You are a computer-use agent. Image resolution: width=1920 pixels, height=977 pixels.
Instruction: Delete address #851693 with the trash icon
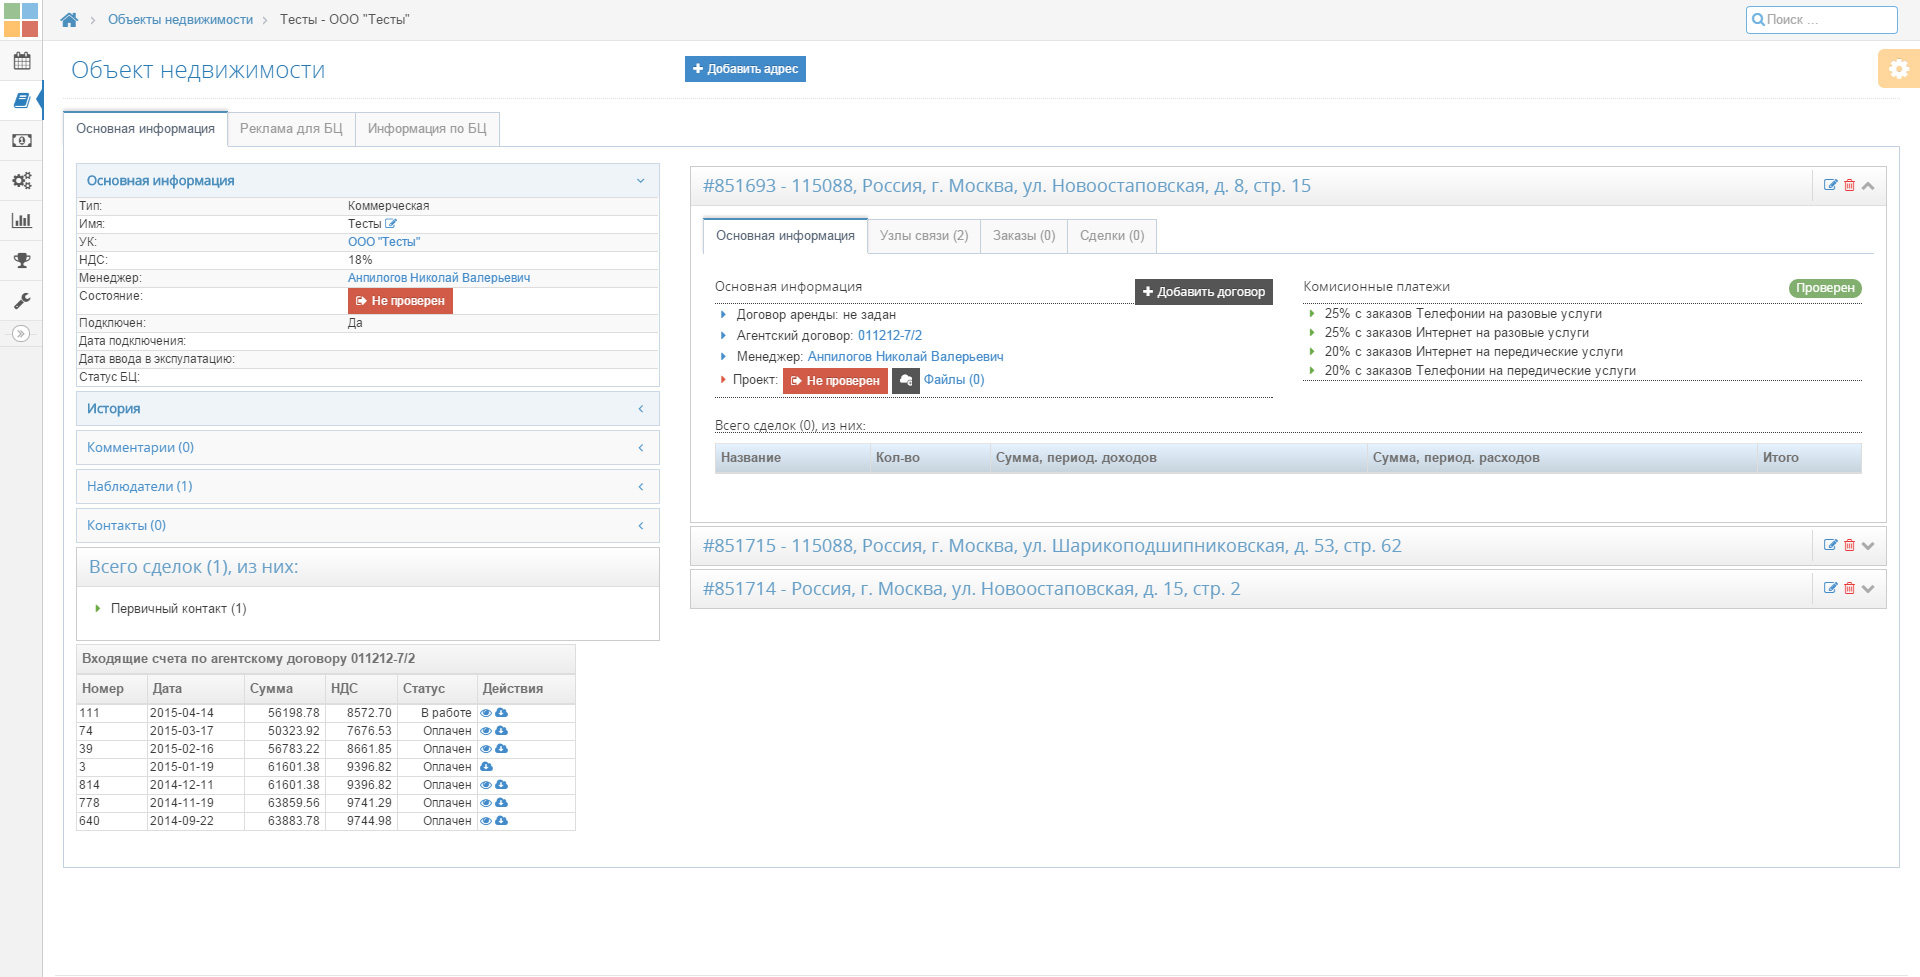click(x=1849, y=185)
